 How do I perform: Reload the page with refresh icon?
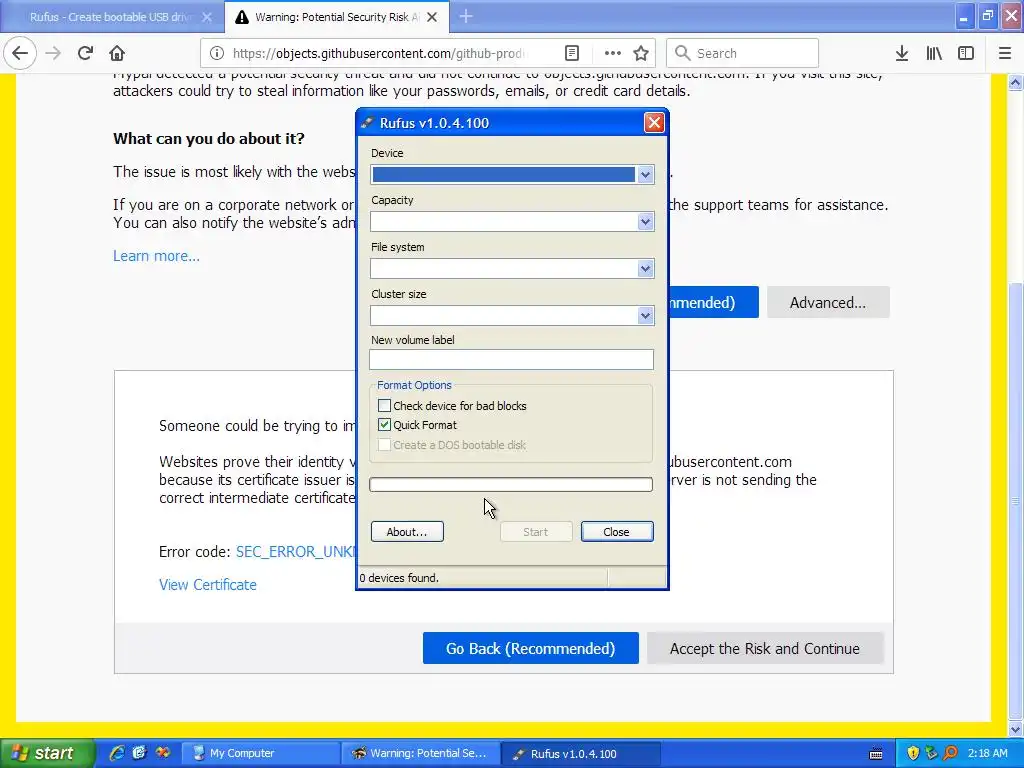click(85, 53)
